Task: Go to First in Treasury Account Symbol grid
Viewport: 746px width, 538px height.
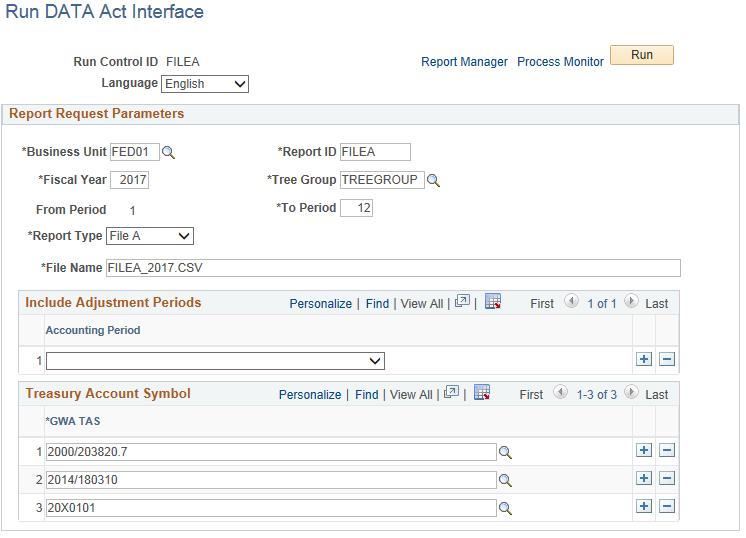Action: [531, 395]
